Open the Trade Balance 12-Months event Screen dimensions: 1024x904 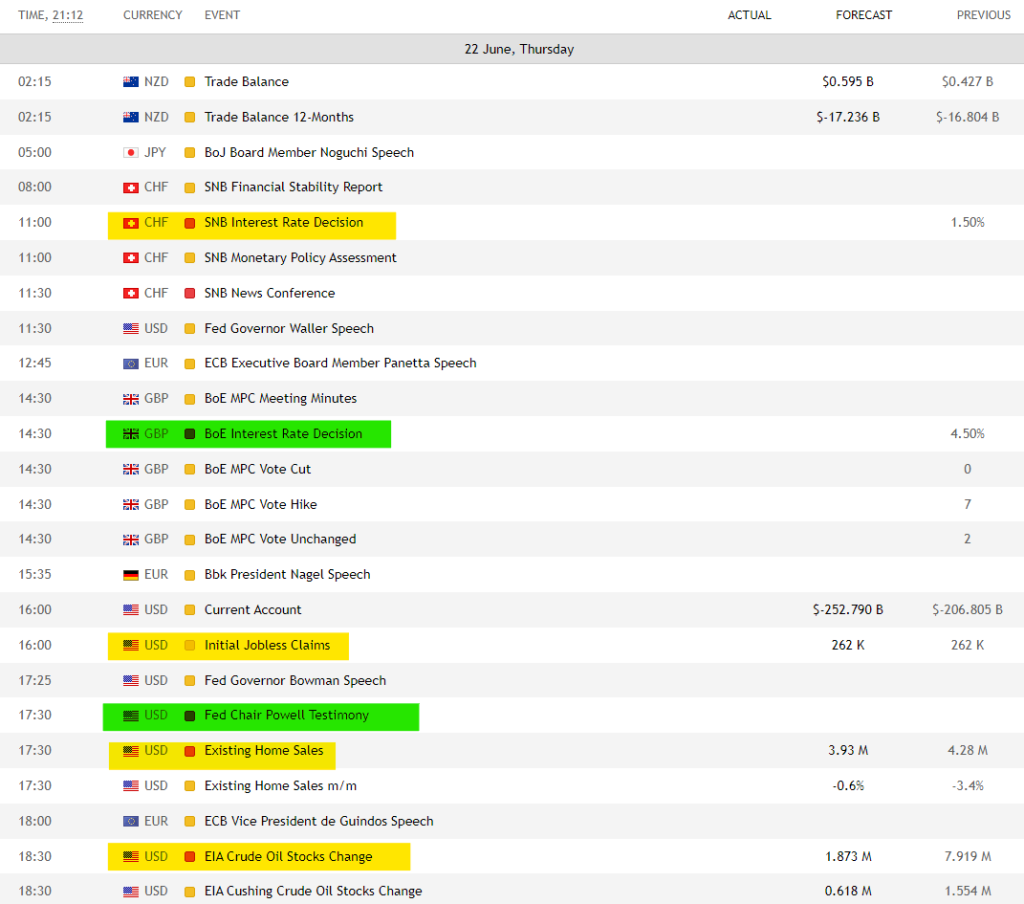[x=279, y=117]
